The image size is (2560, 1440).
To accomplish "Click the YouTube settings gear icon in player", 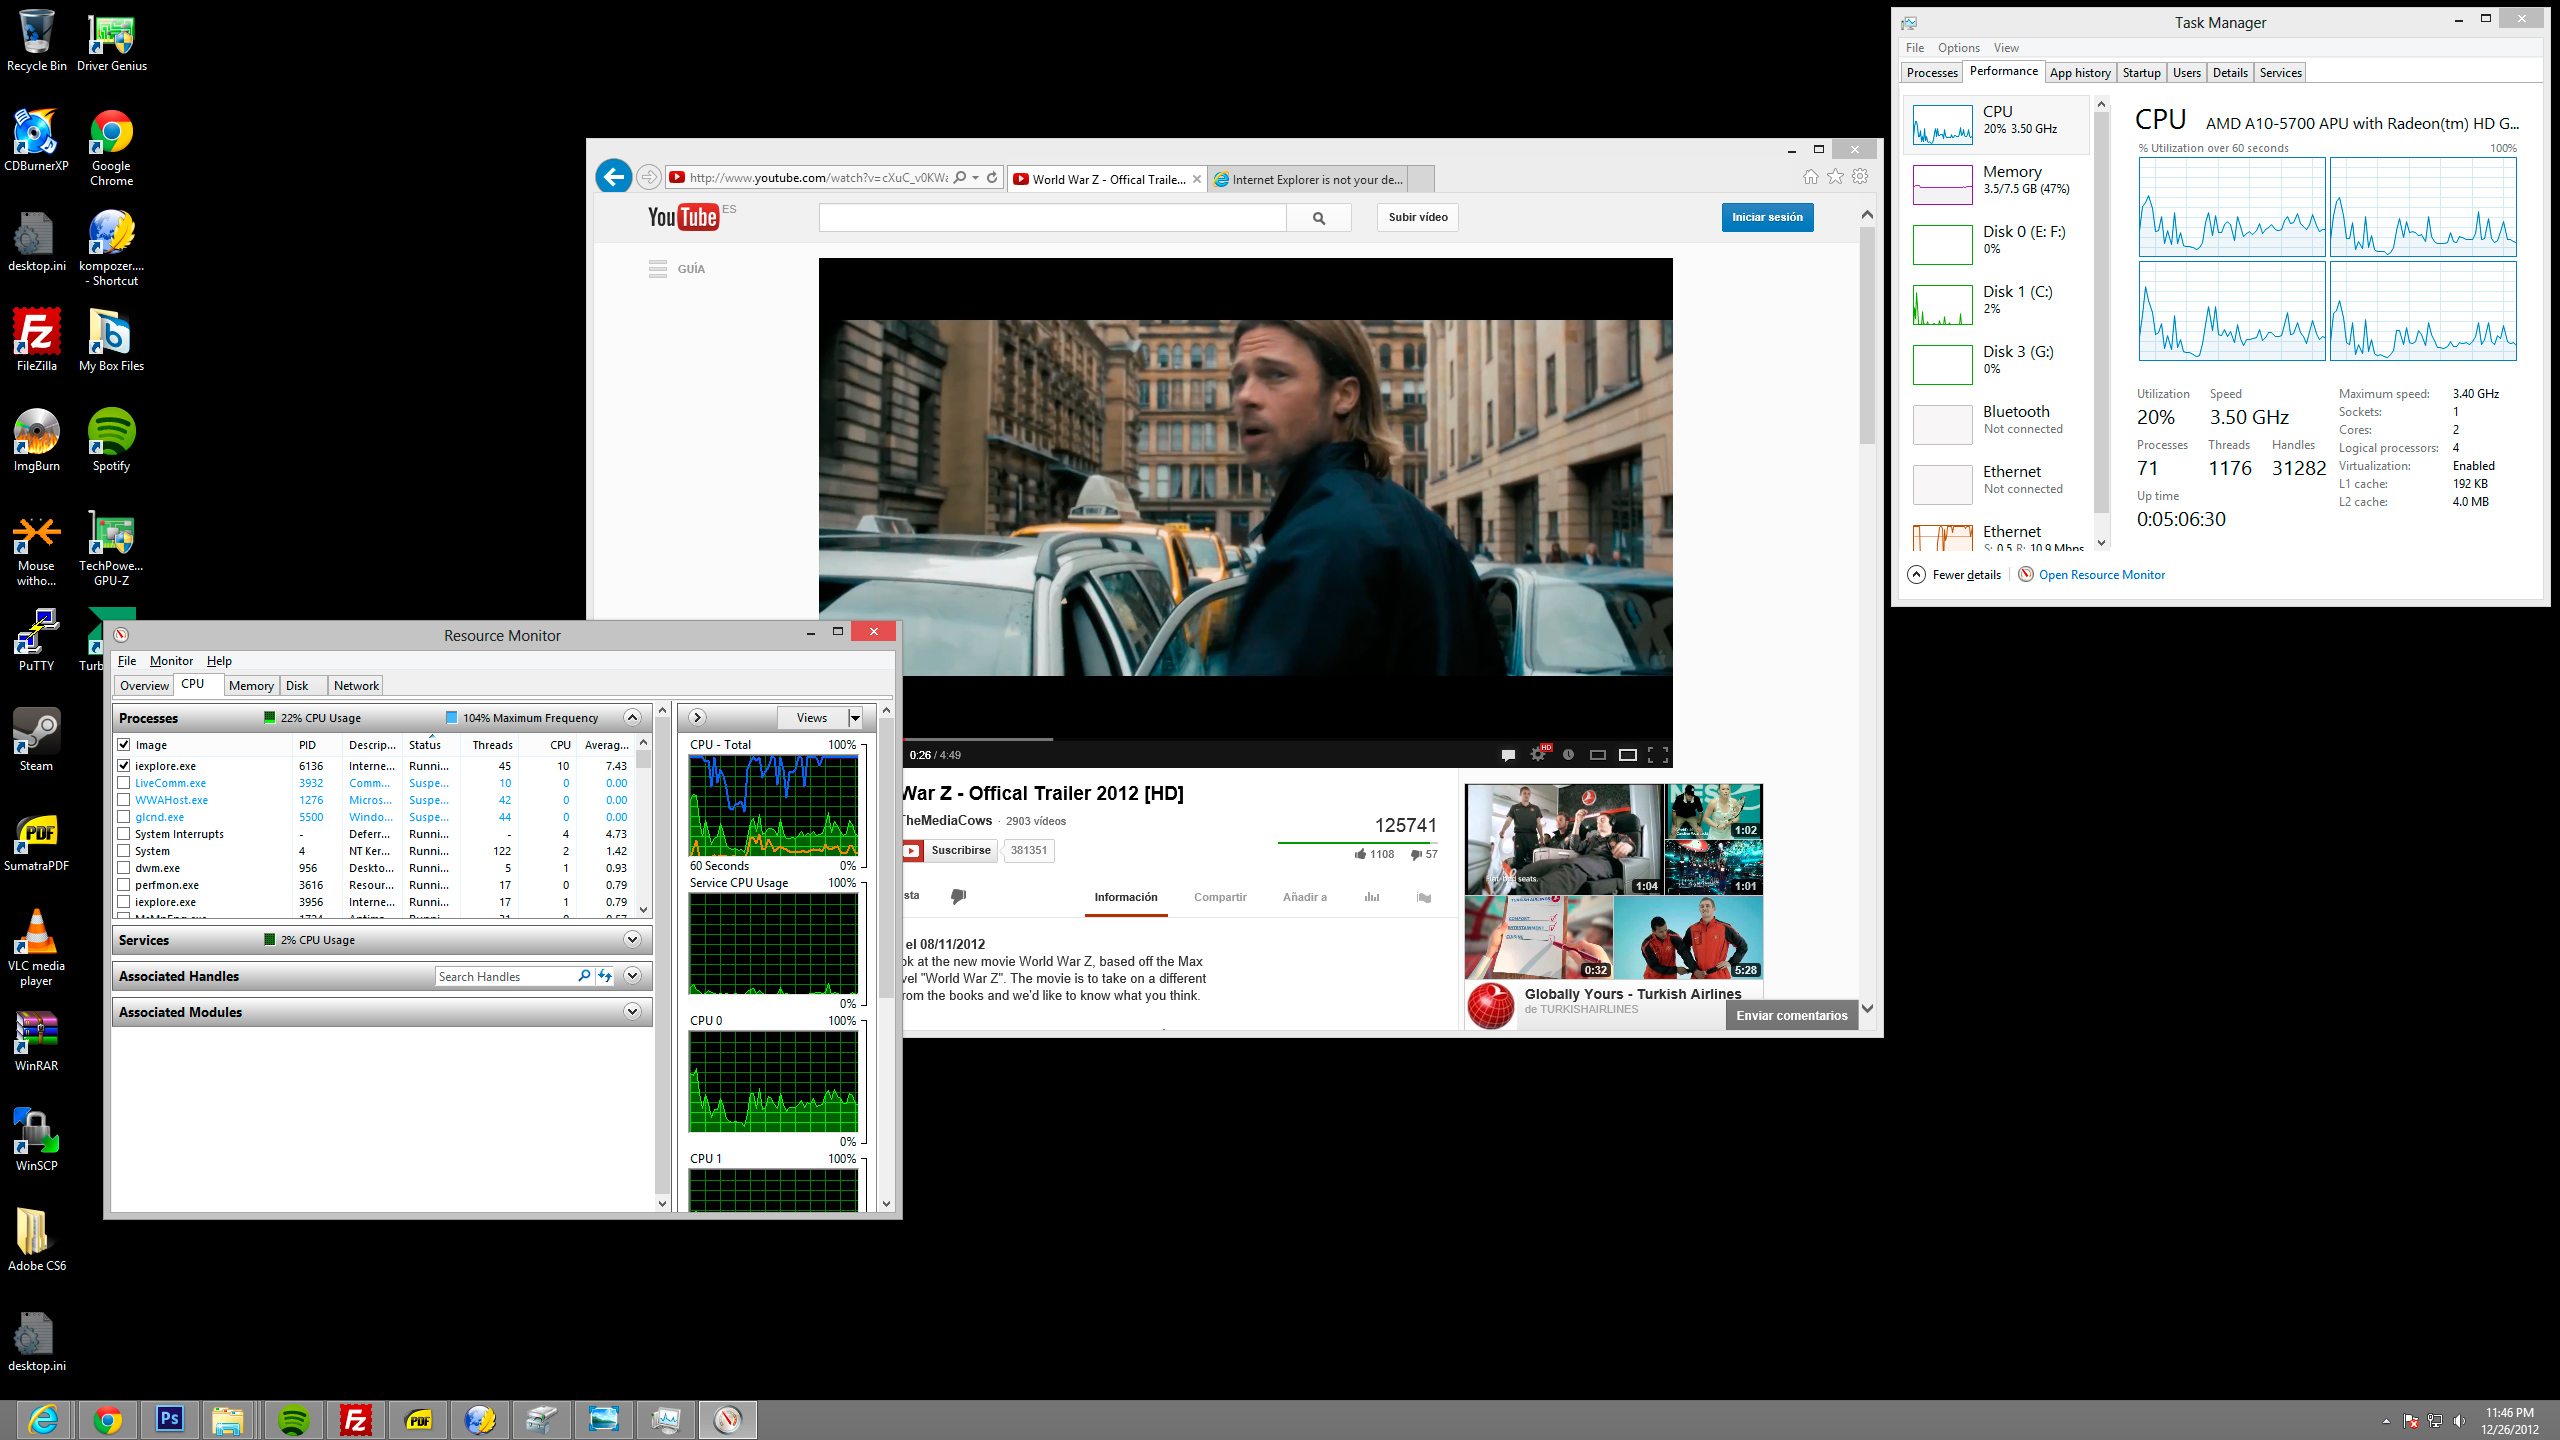I will click(x=1538, y=755).
